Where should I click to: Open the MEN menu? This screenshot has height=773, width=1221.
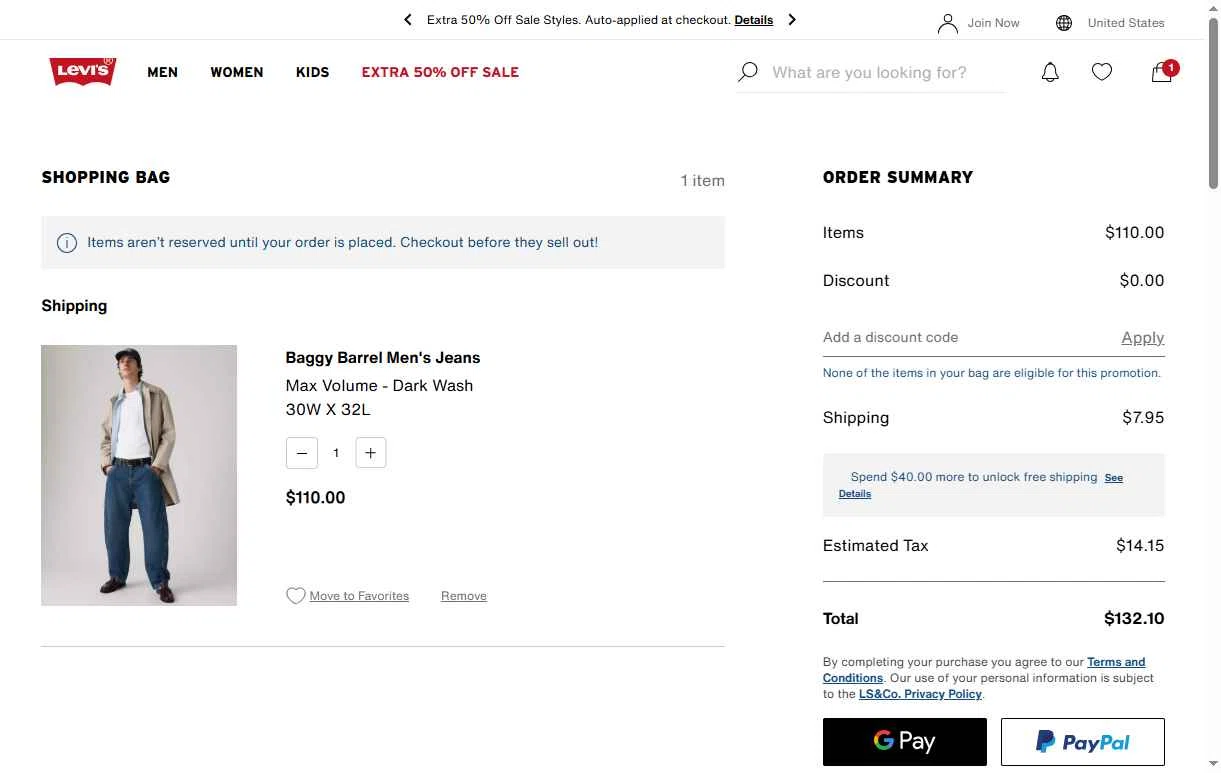click(x=162, y=72)
